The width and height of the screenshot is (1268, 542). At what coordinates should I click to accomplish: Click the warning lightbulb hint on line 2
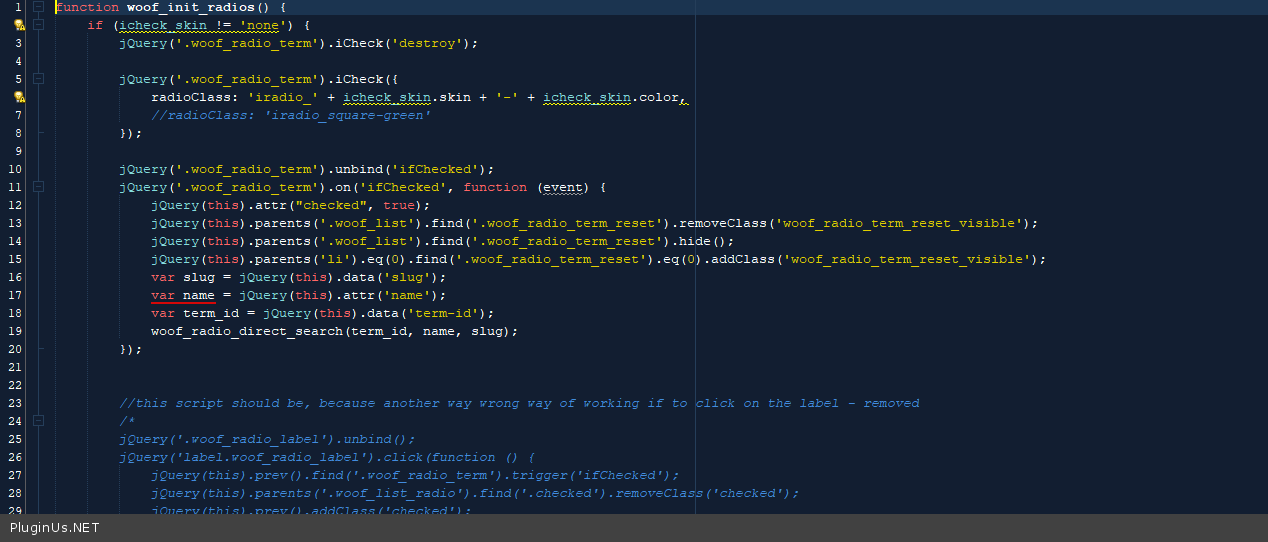(19, 25)
